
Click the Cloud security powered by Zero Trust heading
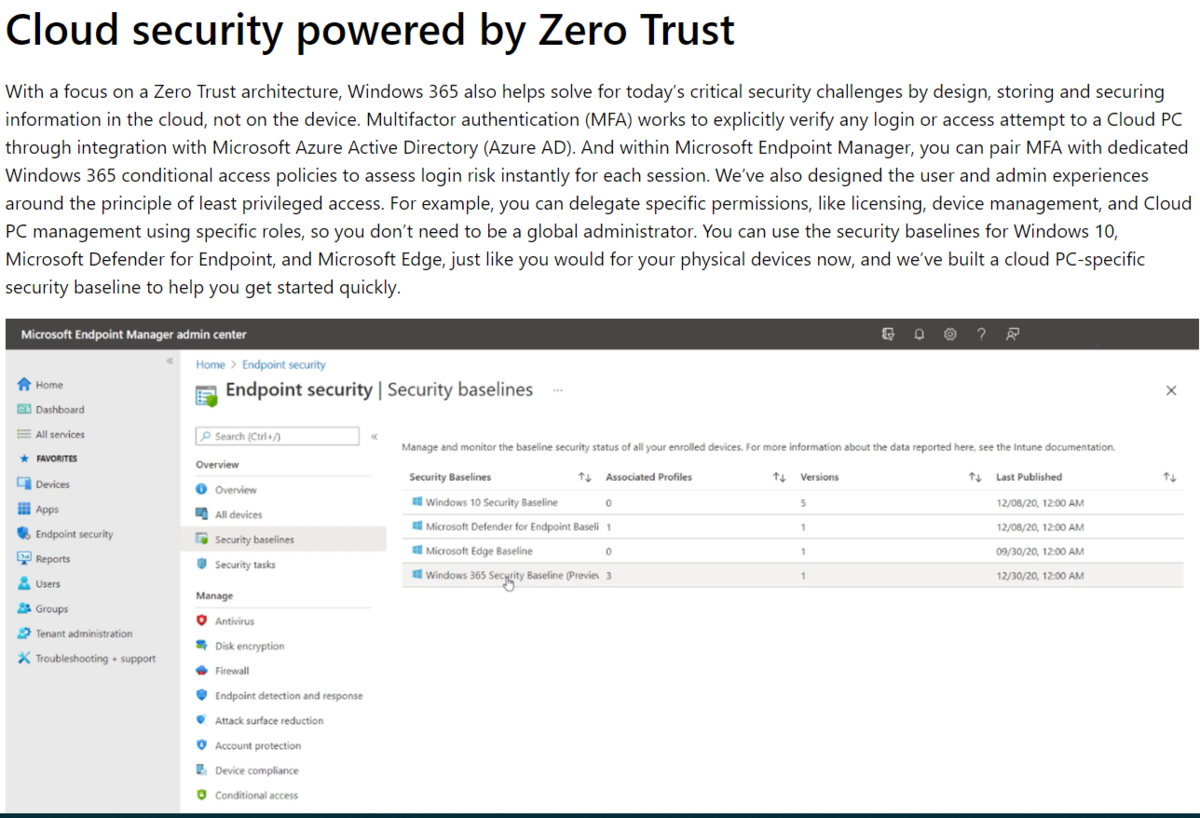pos(370,30)
